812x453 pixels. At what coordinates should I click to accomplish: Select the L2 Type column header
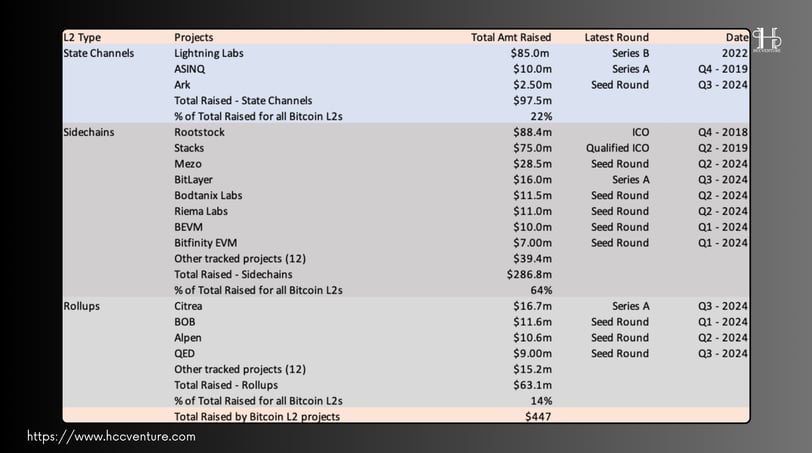(83, 37)
